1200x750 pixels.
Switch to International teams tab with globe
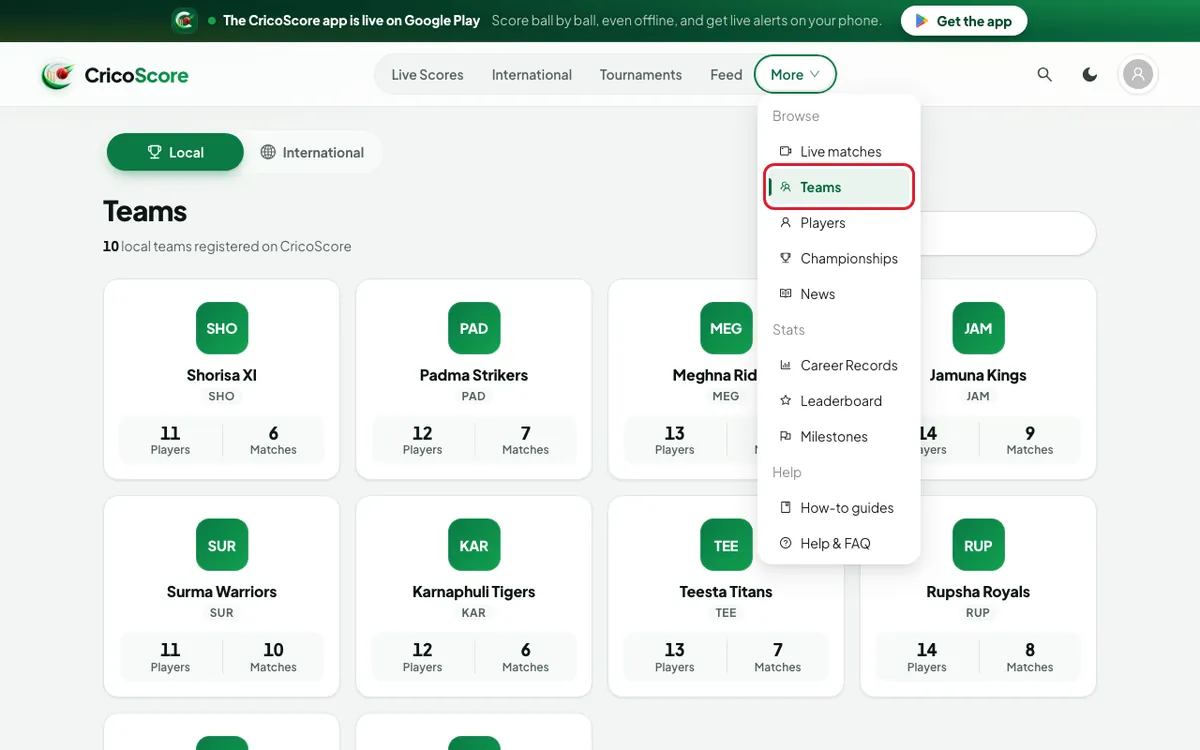point(312,152)
